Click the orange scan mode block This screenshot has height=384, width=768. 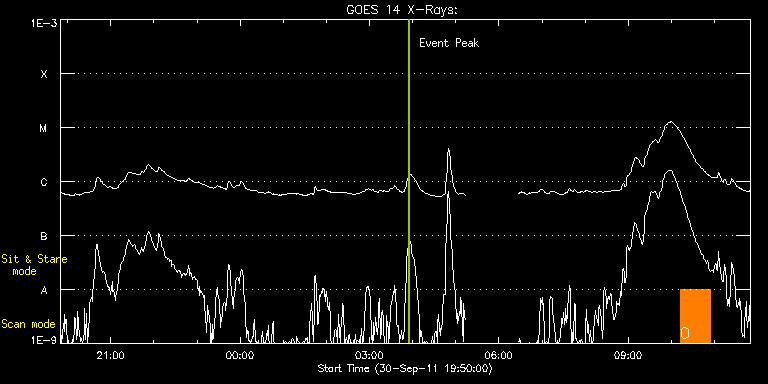pyautogui.click(x=695, y=316)
